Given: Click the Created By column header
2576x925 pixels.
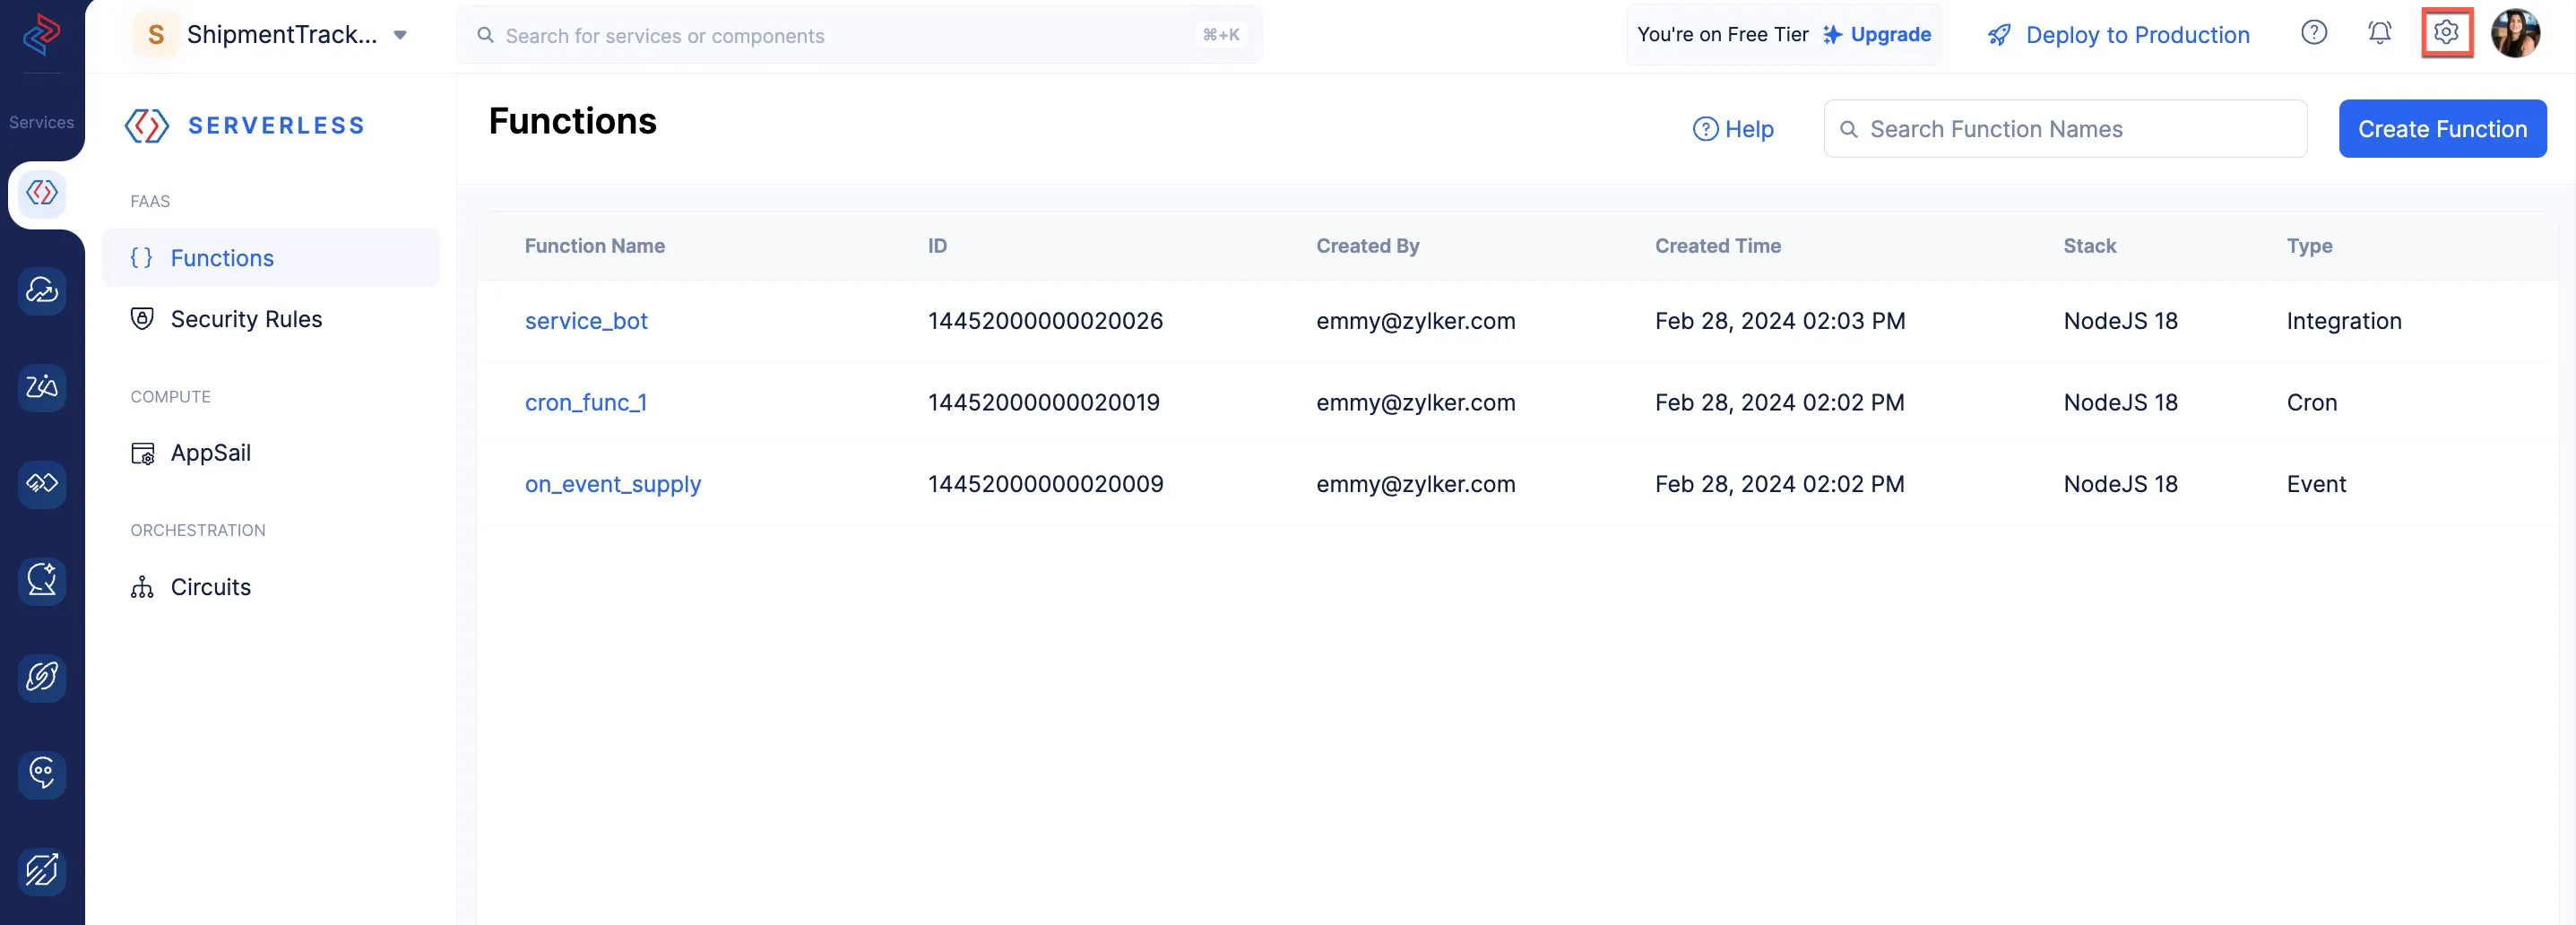Looking at the screenshot, I should [x=1367, y=246].
